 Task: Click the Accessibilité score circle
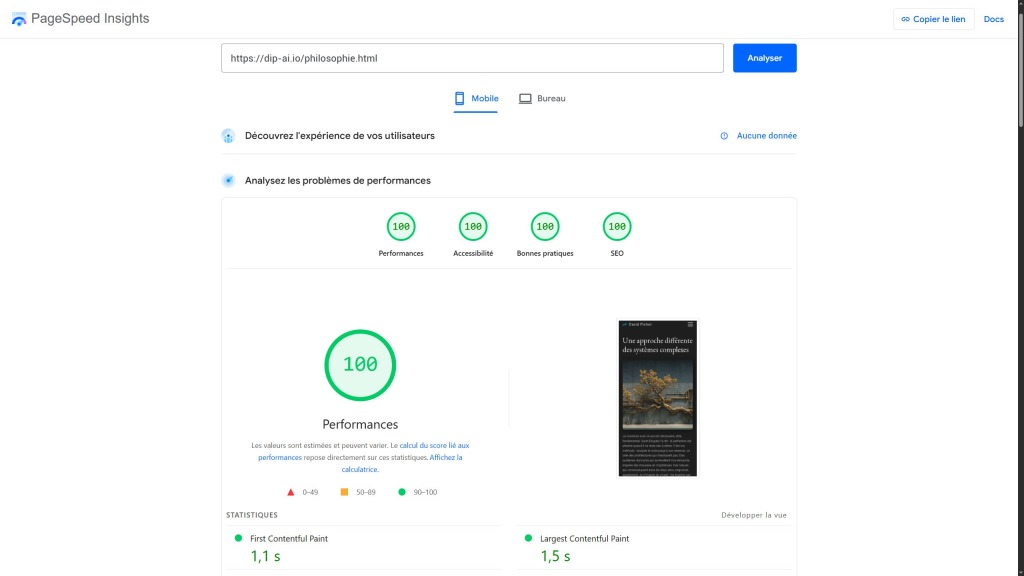tap(472, 226)
